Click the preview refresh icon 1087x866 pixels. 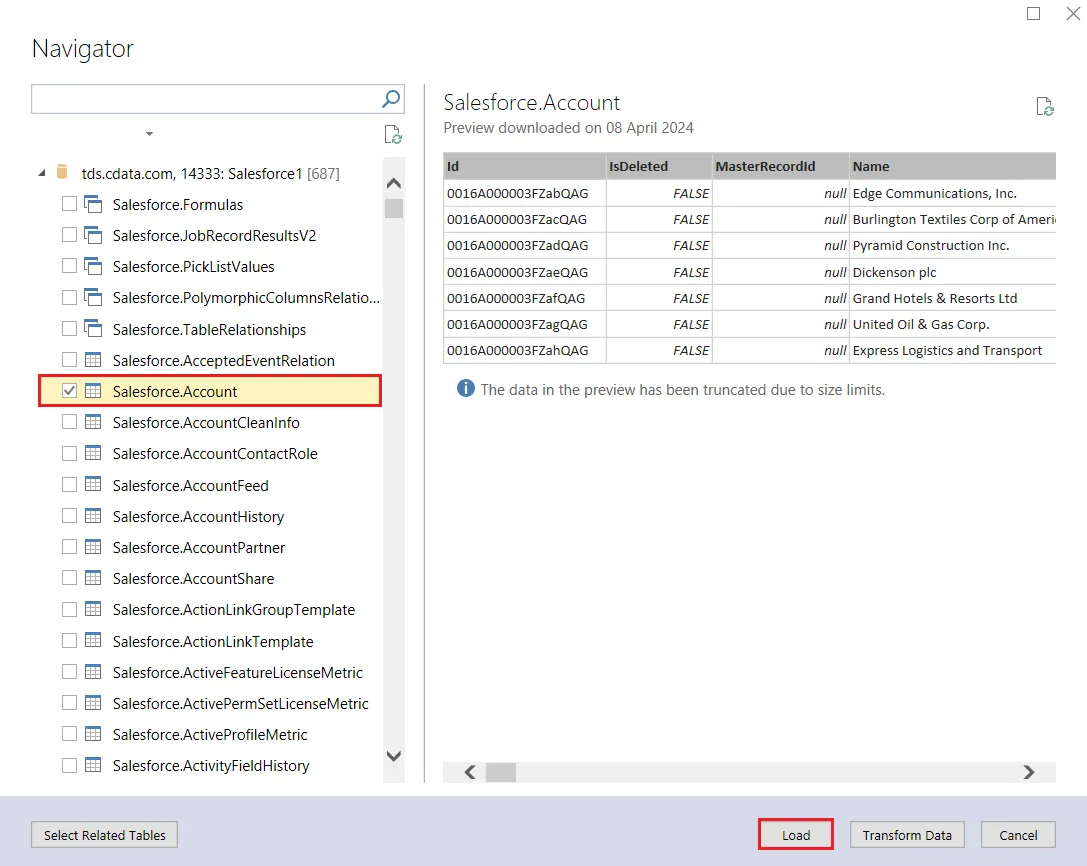(x=1045, y=107)
